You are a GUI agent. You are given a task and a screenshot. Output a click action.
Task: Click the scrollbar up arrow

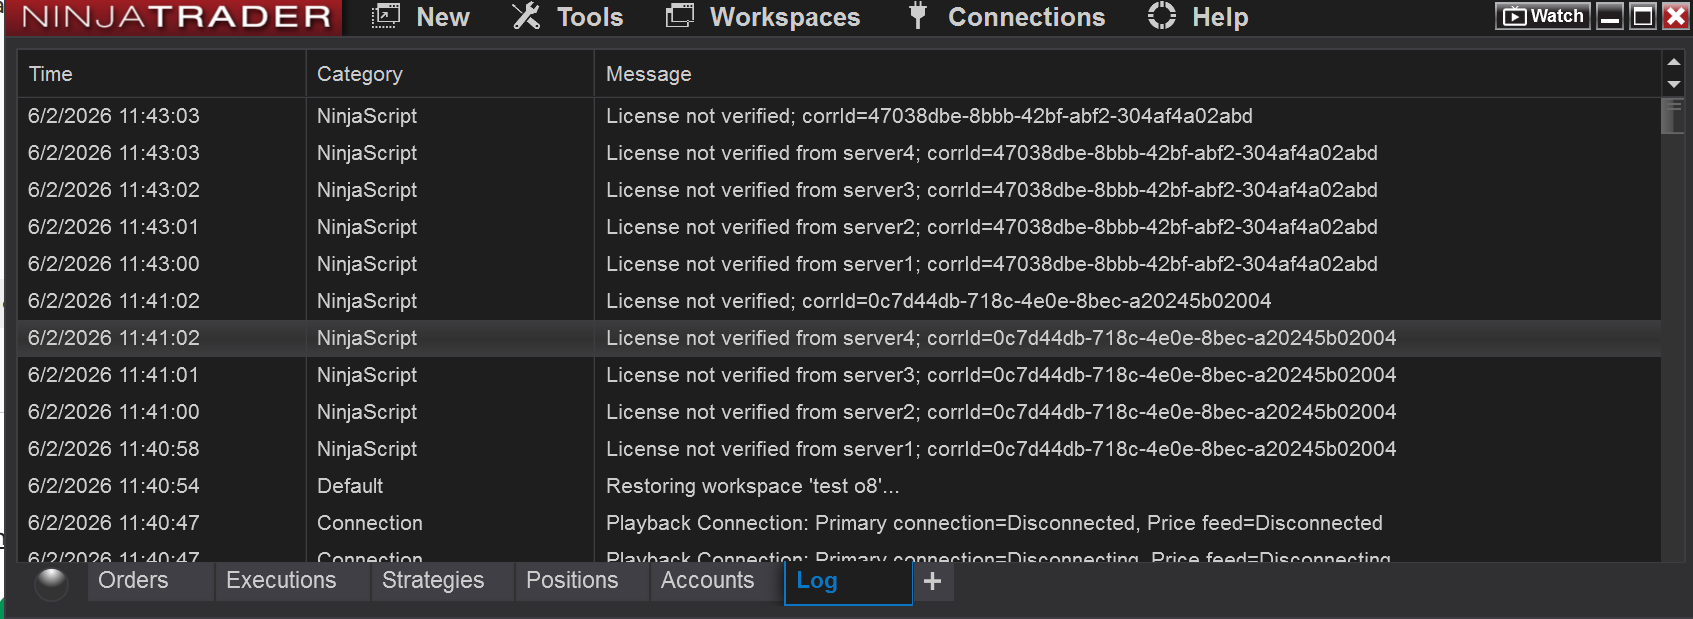coord(1673,62)
